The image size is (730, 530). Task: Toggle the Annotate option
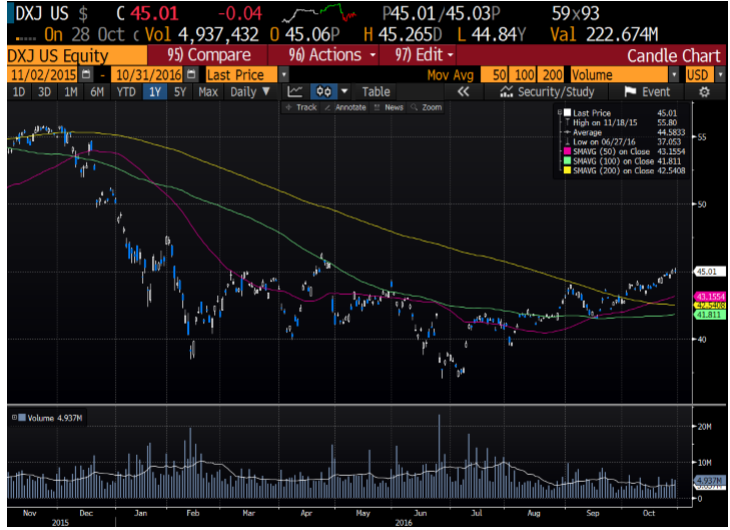coord(346,107)
